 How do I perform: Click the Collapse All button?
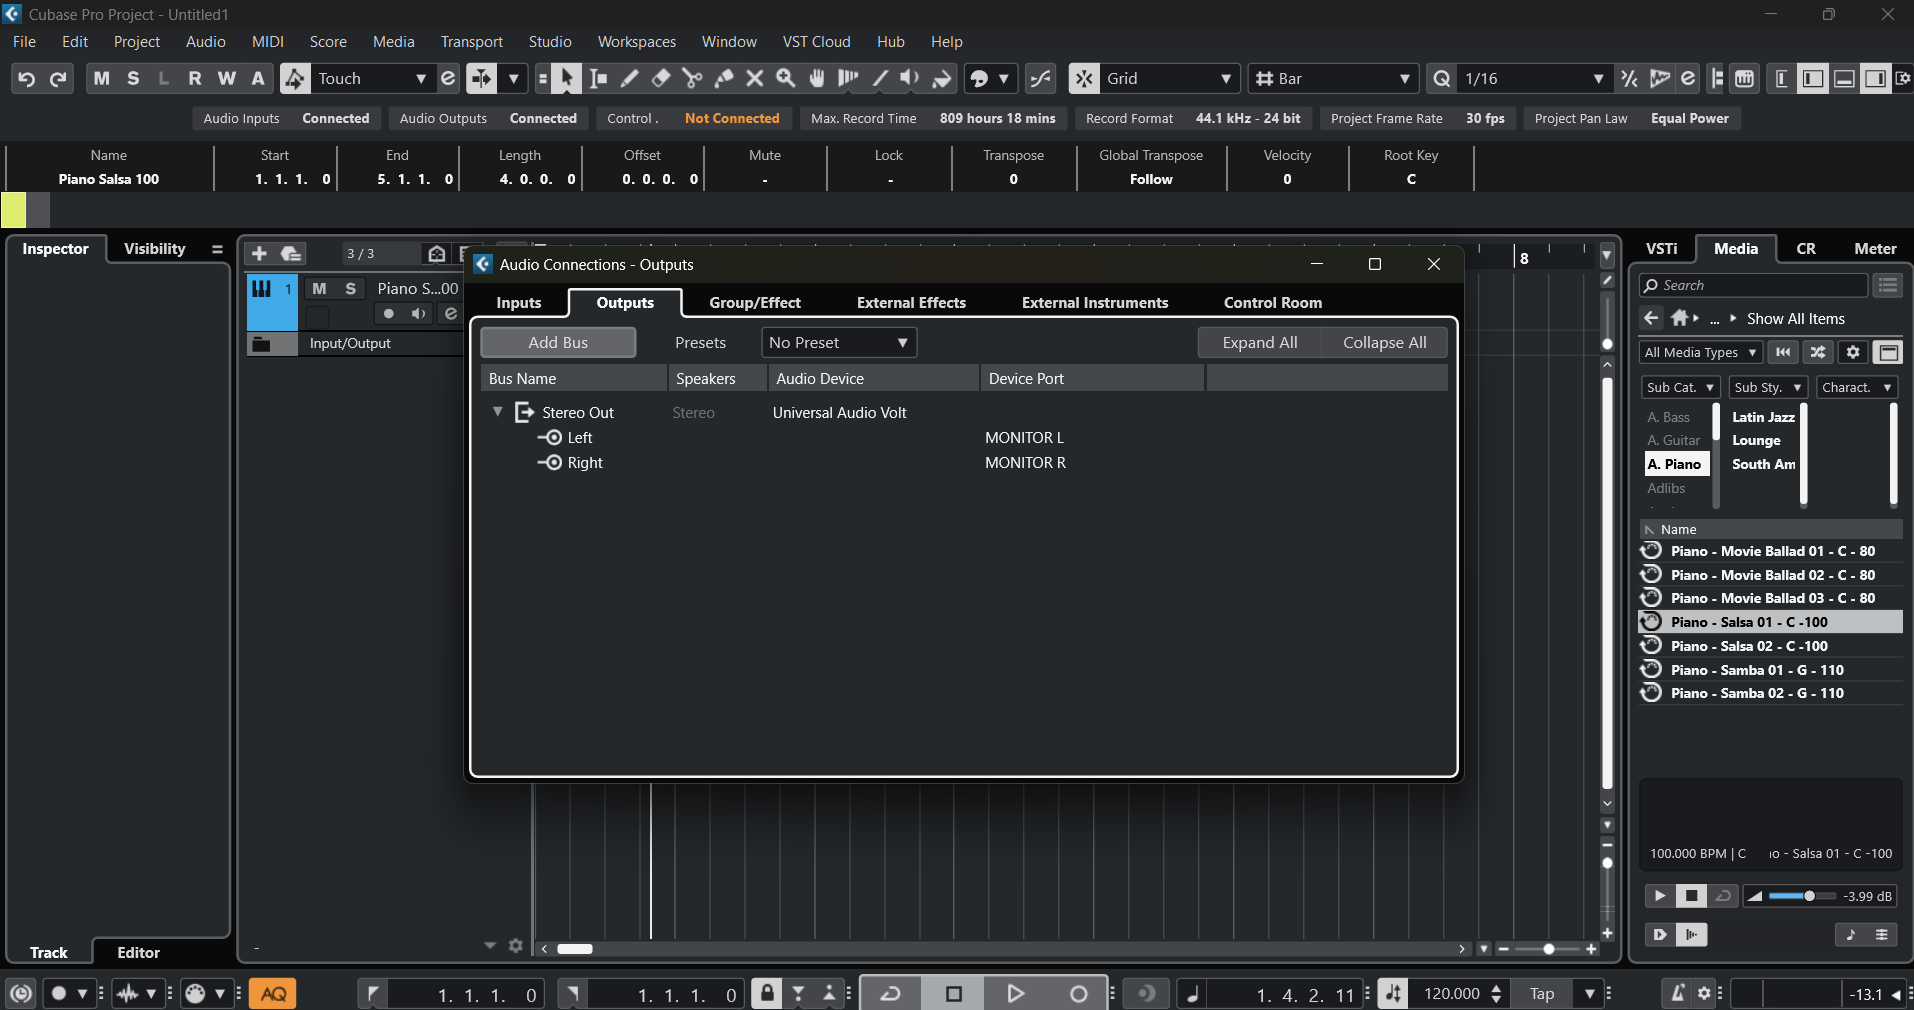point(1384,343)
